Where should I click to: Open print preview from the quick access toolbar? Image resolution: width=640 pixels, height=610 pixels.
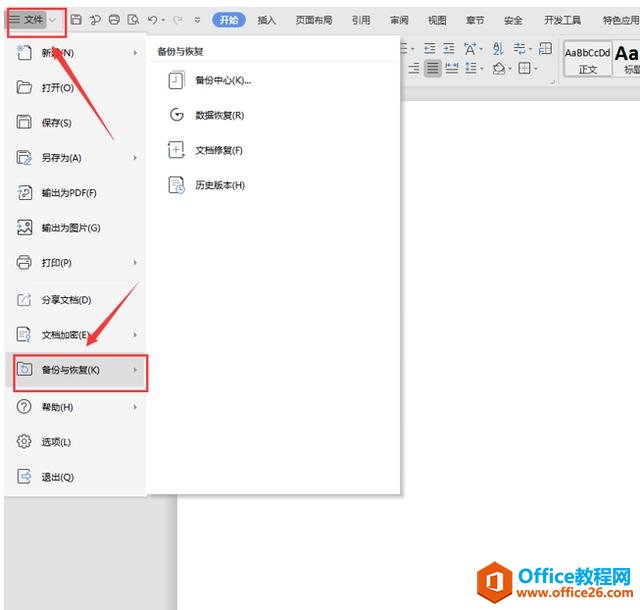pos(133,20)
